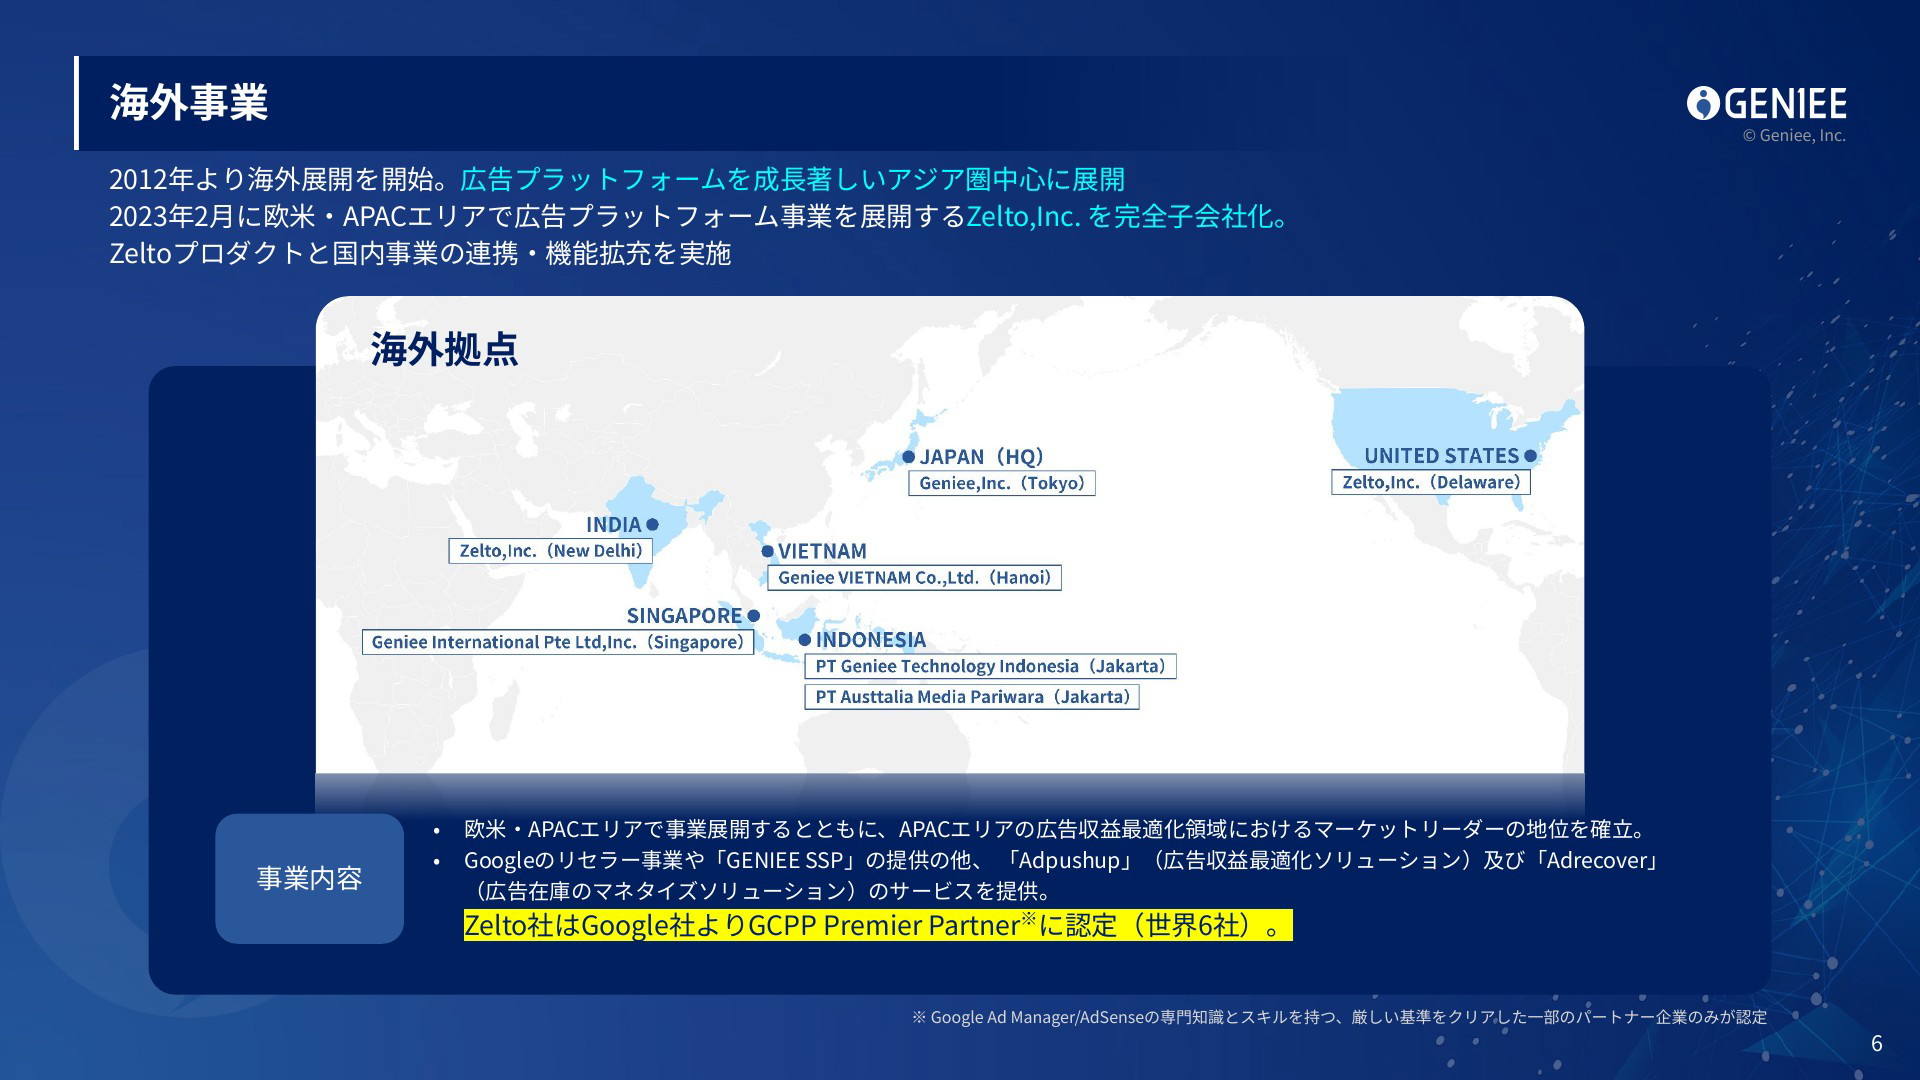Screen dimensions: 1920x1080
Task: Click the © Geniee, Inc. copyright text
Action: point(1794,136)
